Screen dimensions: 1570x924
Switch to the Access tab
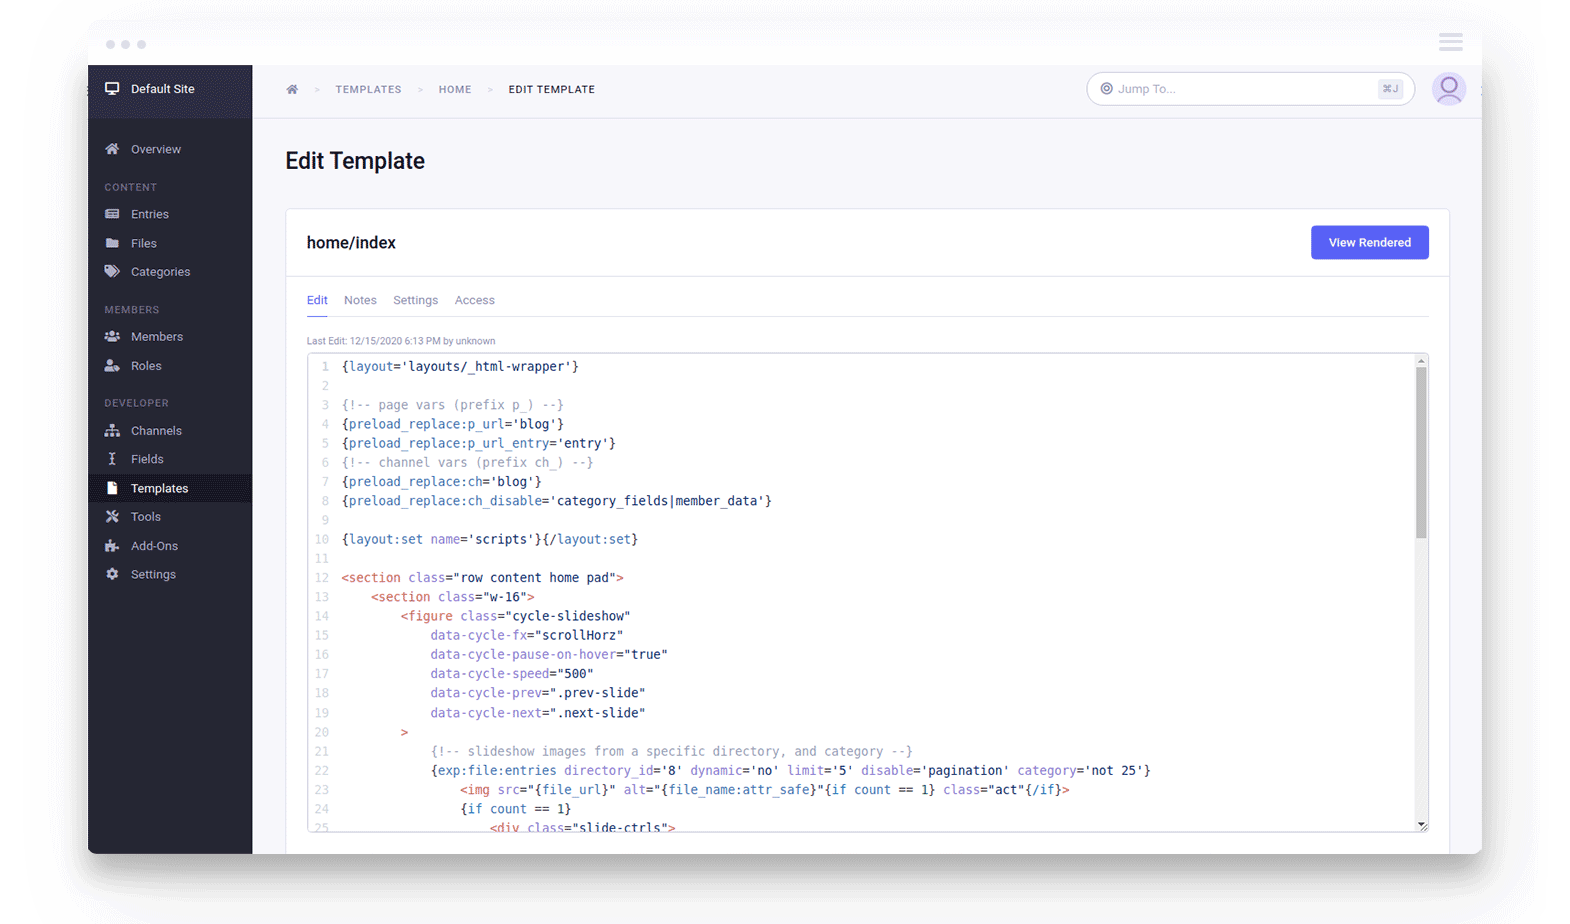point(474,300)
